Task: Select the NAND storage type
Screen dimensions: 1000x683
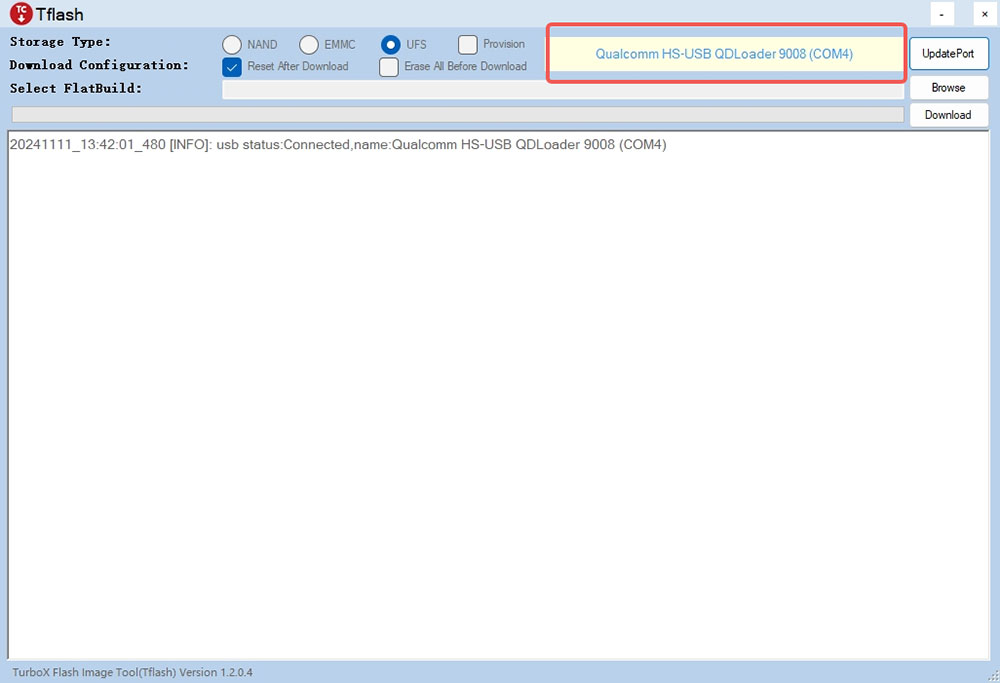Action: (232, 45)
